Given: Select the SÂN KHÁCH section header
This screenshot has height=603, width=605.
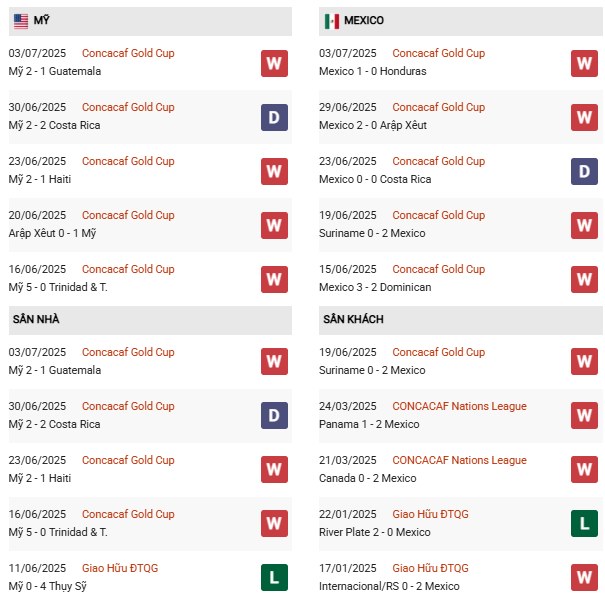Looking at the screenshot, I should click(353, 319).
